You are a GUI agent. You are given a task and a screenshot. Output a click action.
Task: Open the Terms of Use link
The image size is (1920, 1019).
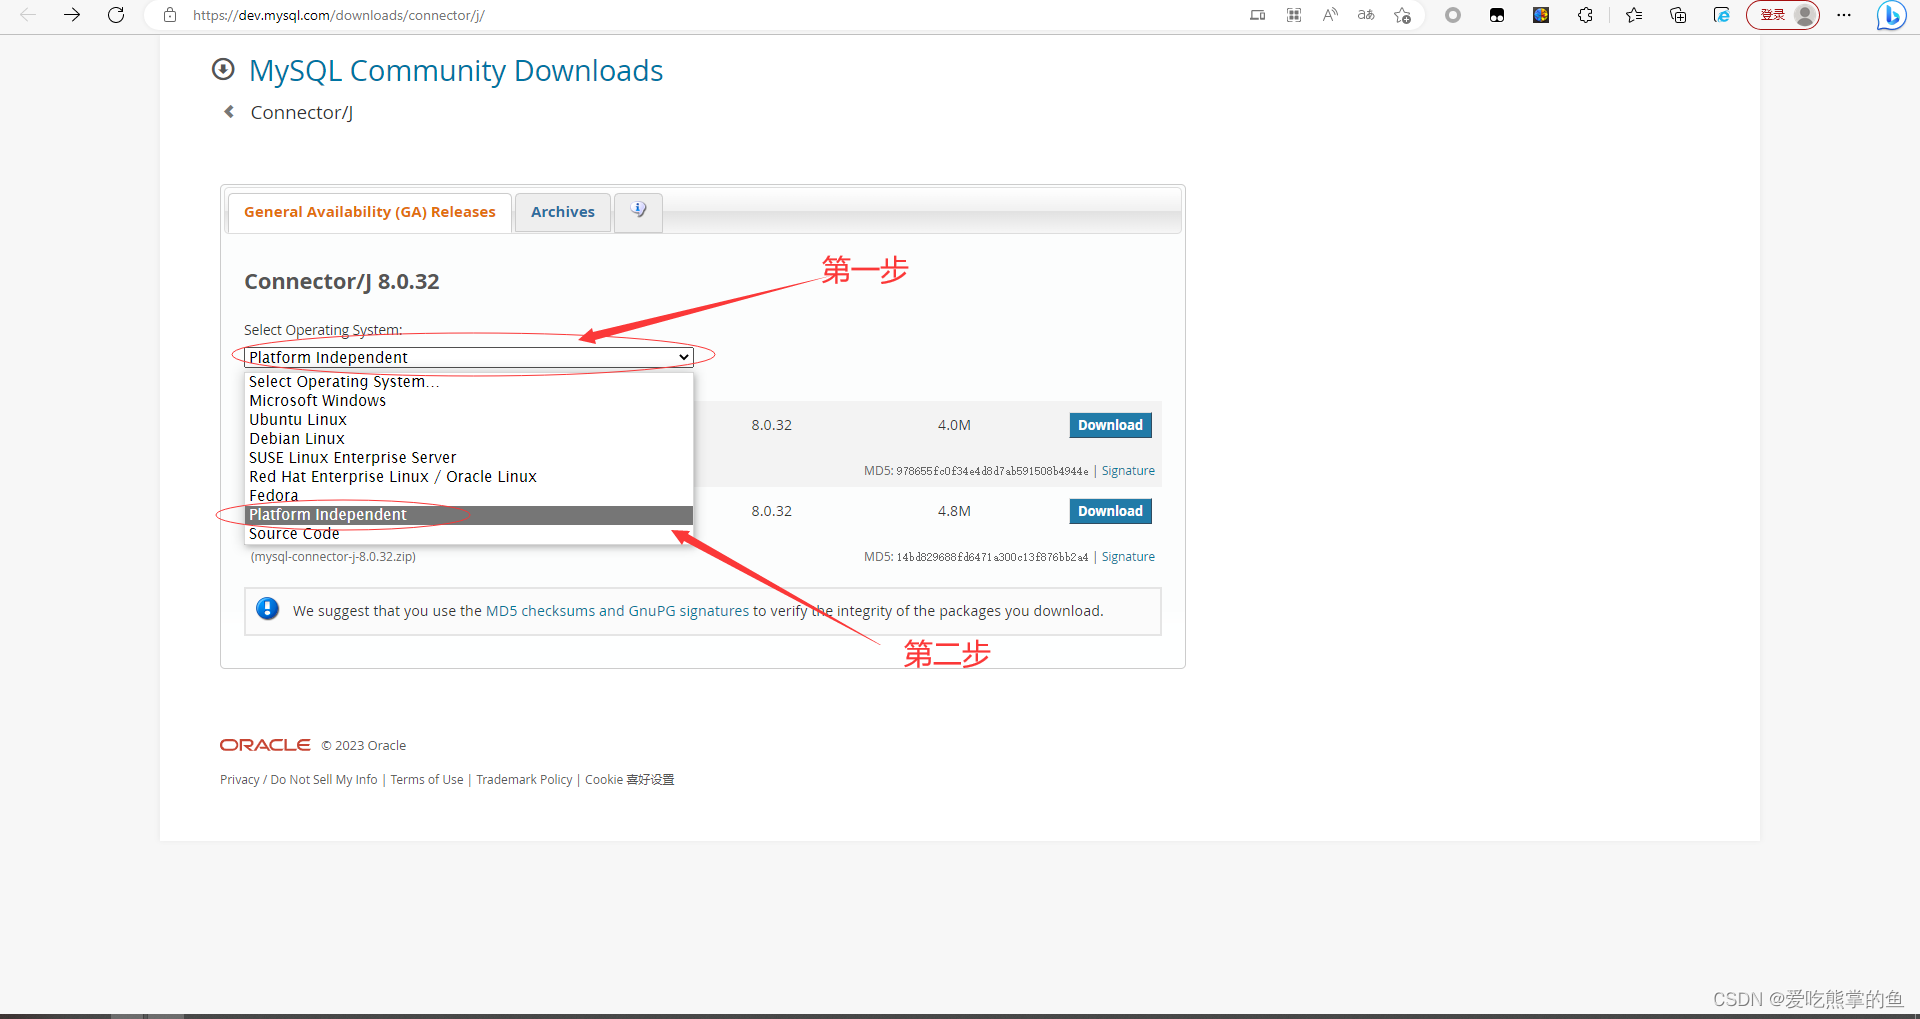click(x=427, y=780)
